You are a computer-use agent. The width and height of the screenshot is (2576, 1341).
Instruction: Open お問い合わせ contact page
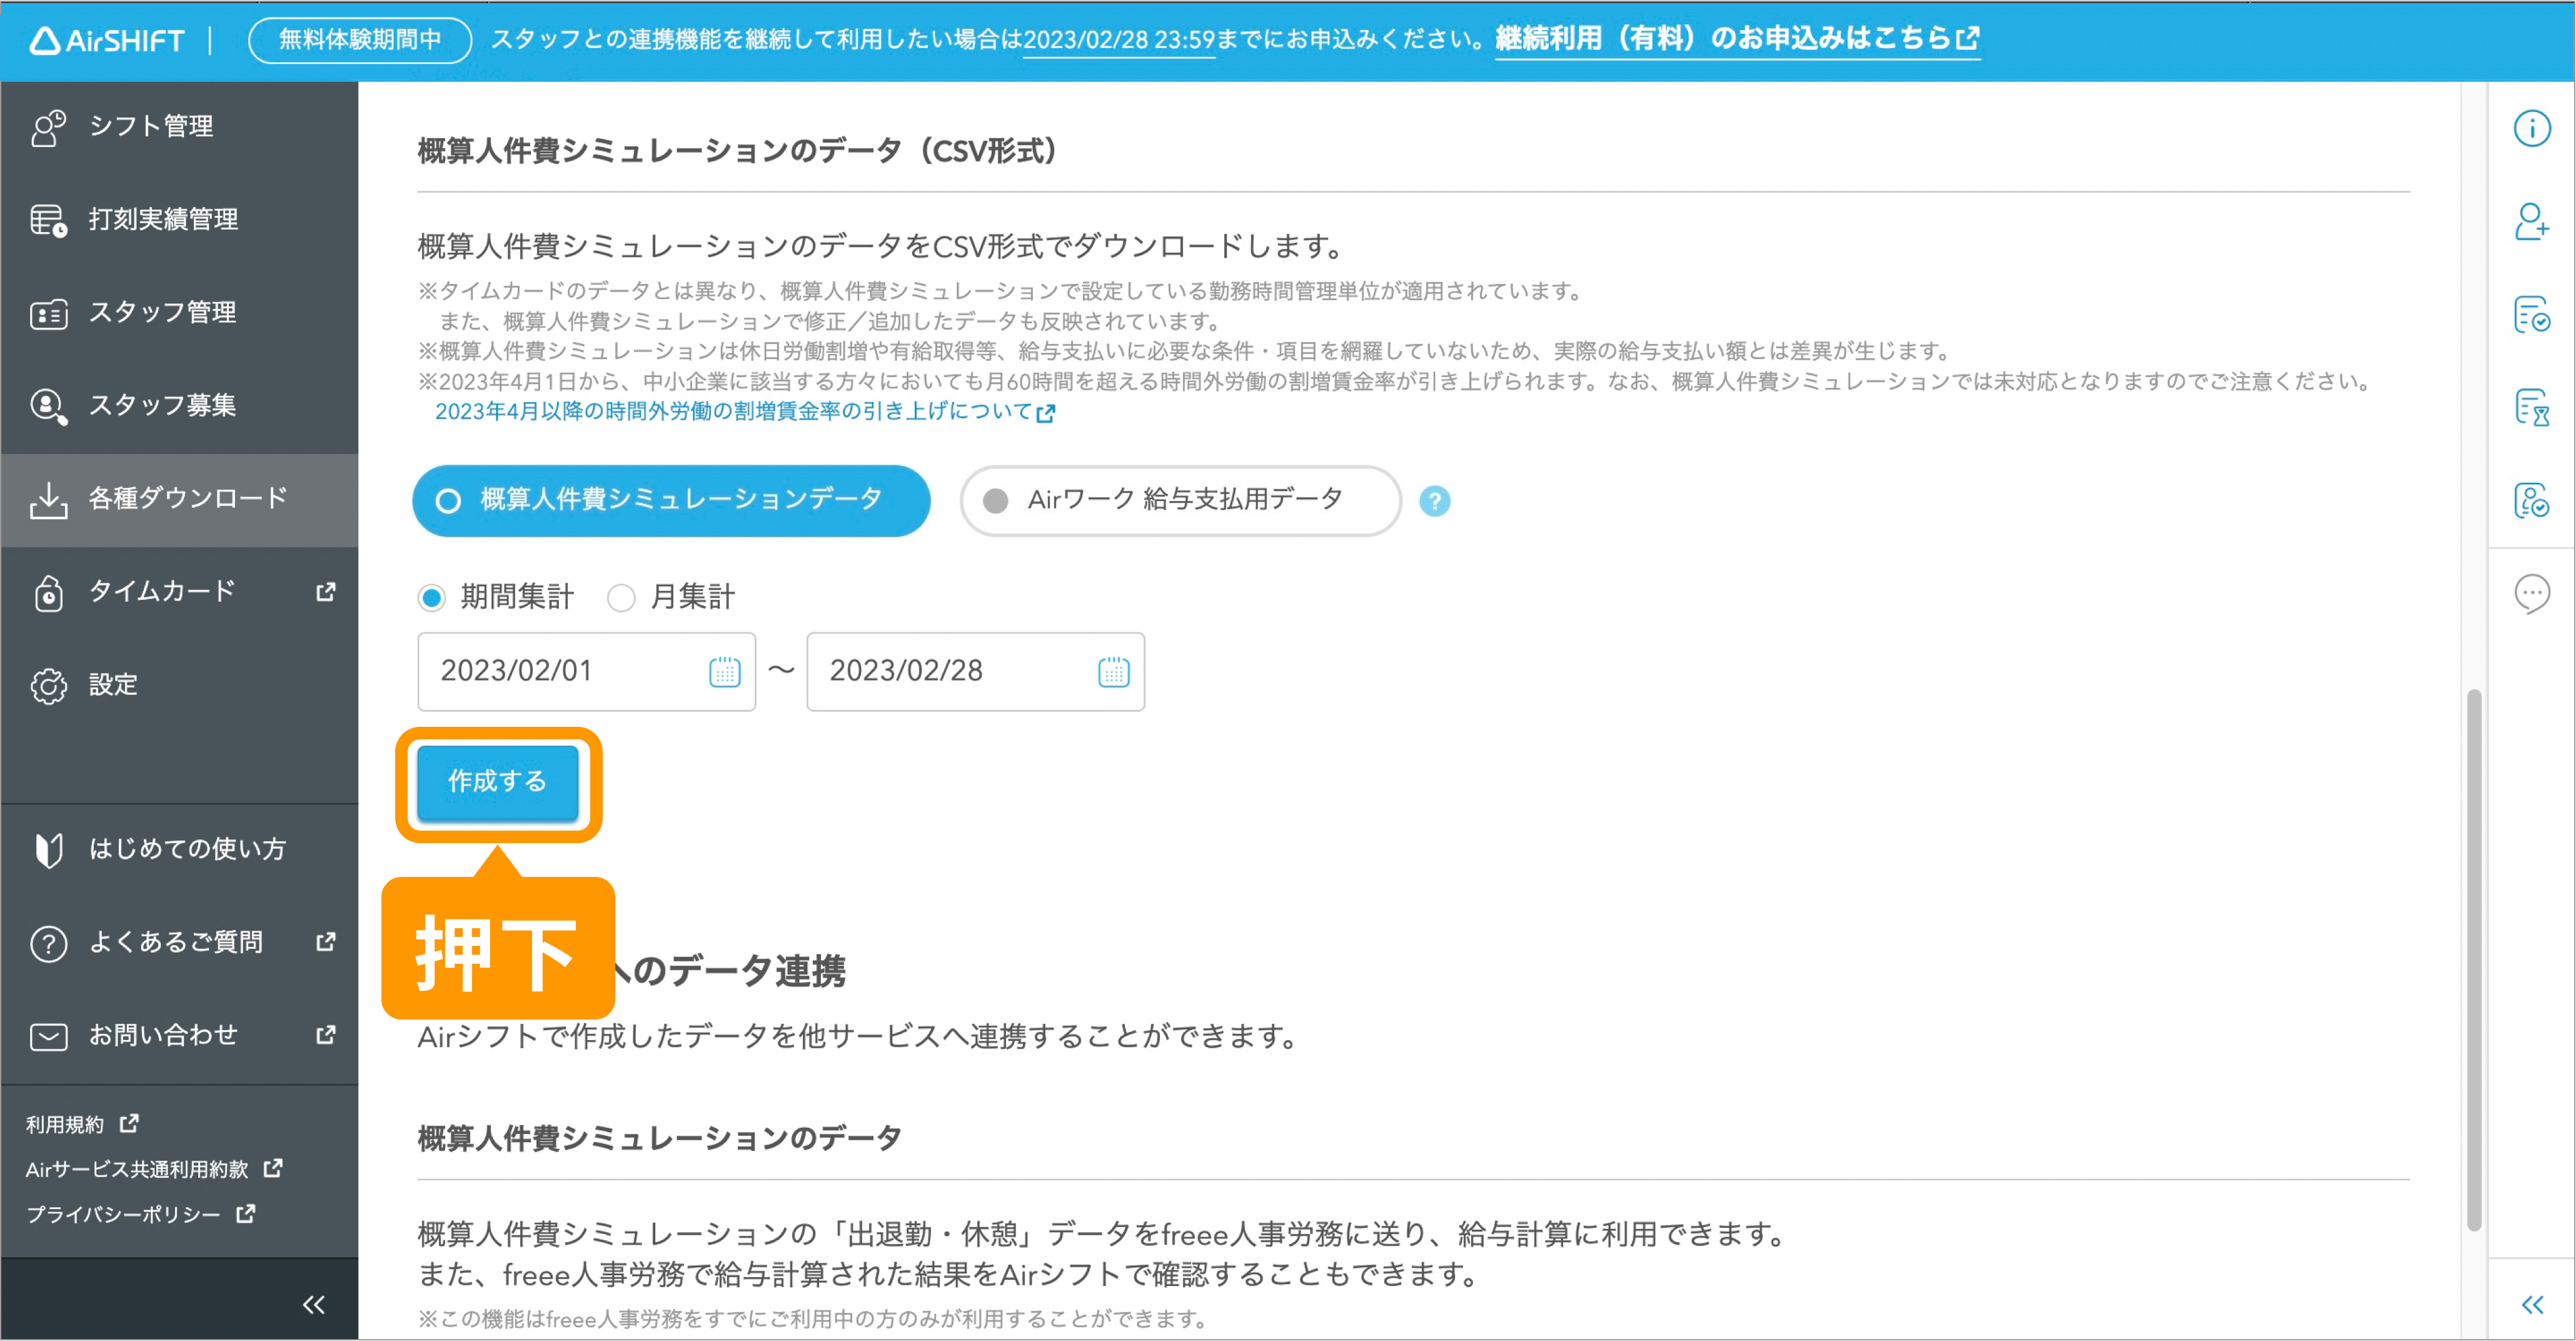[x=179, y=1035]
